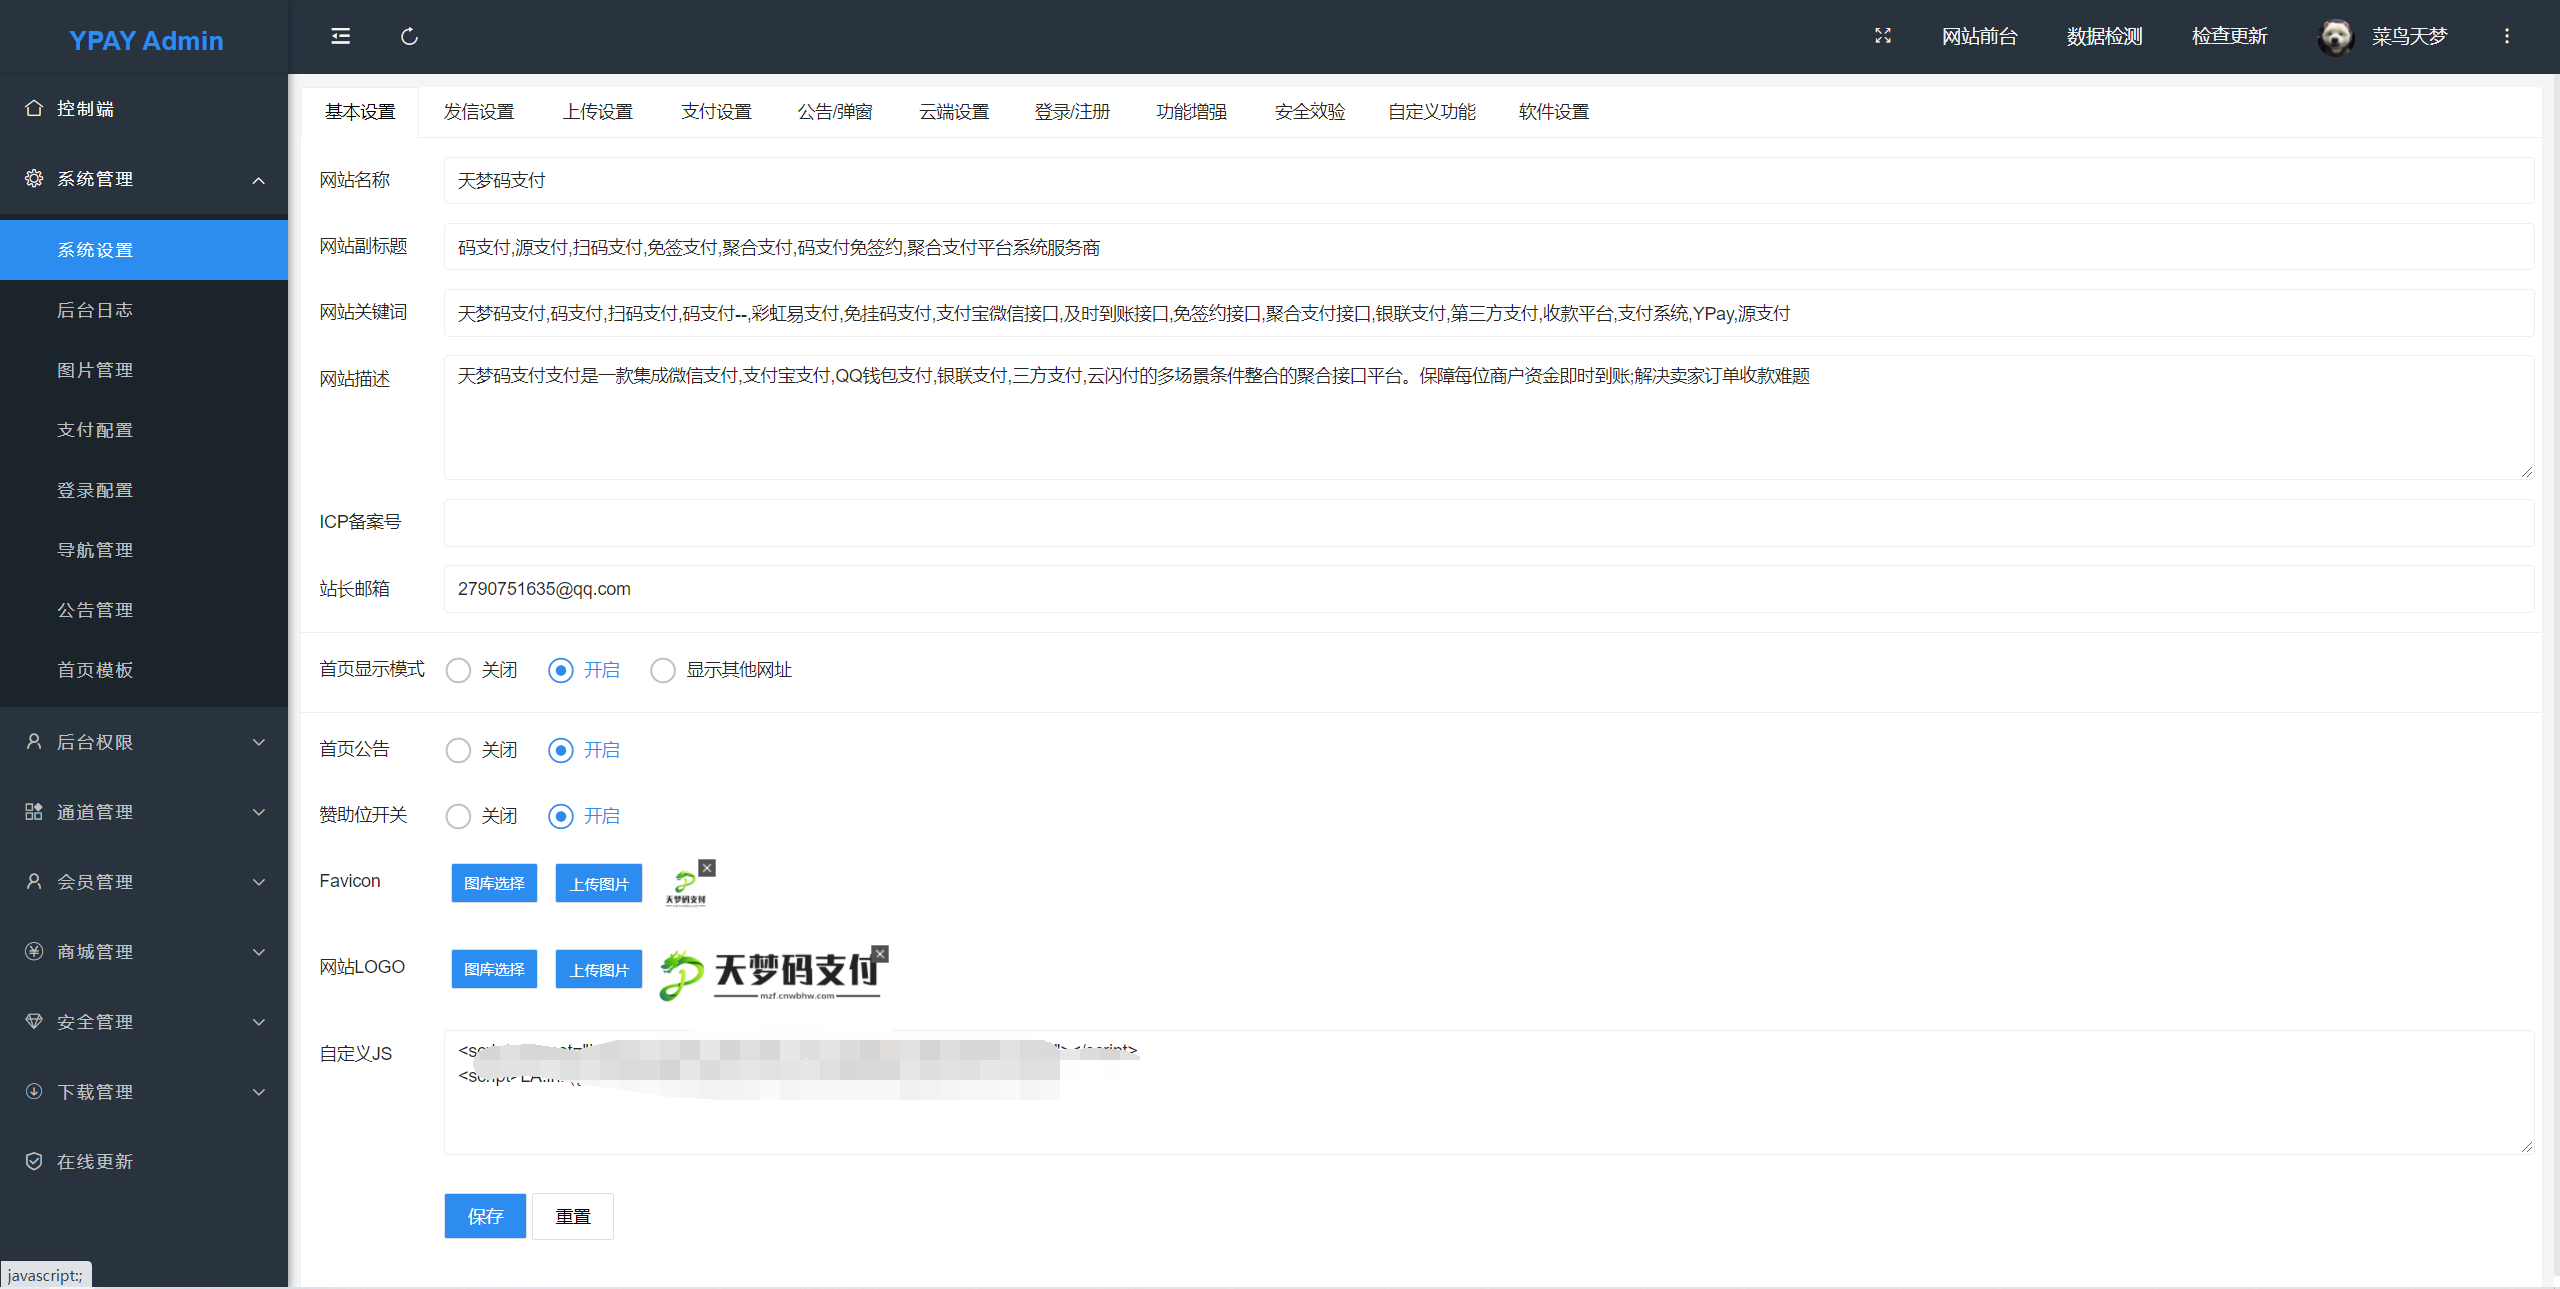Screen dimensions: 2560x1289
Task: Click the 保存 save button
Action: (x=485, y=1216)
